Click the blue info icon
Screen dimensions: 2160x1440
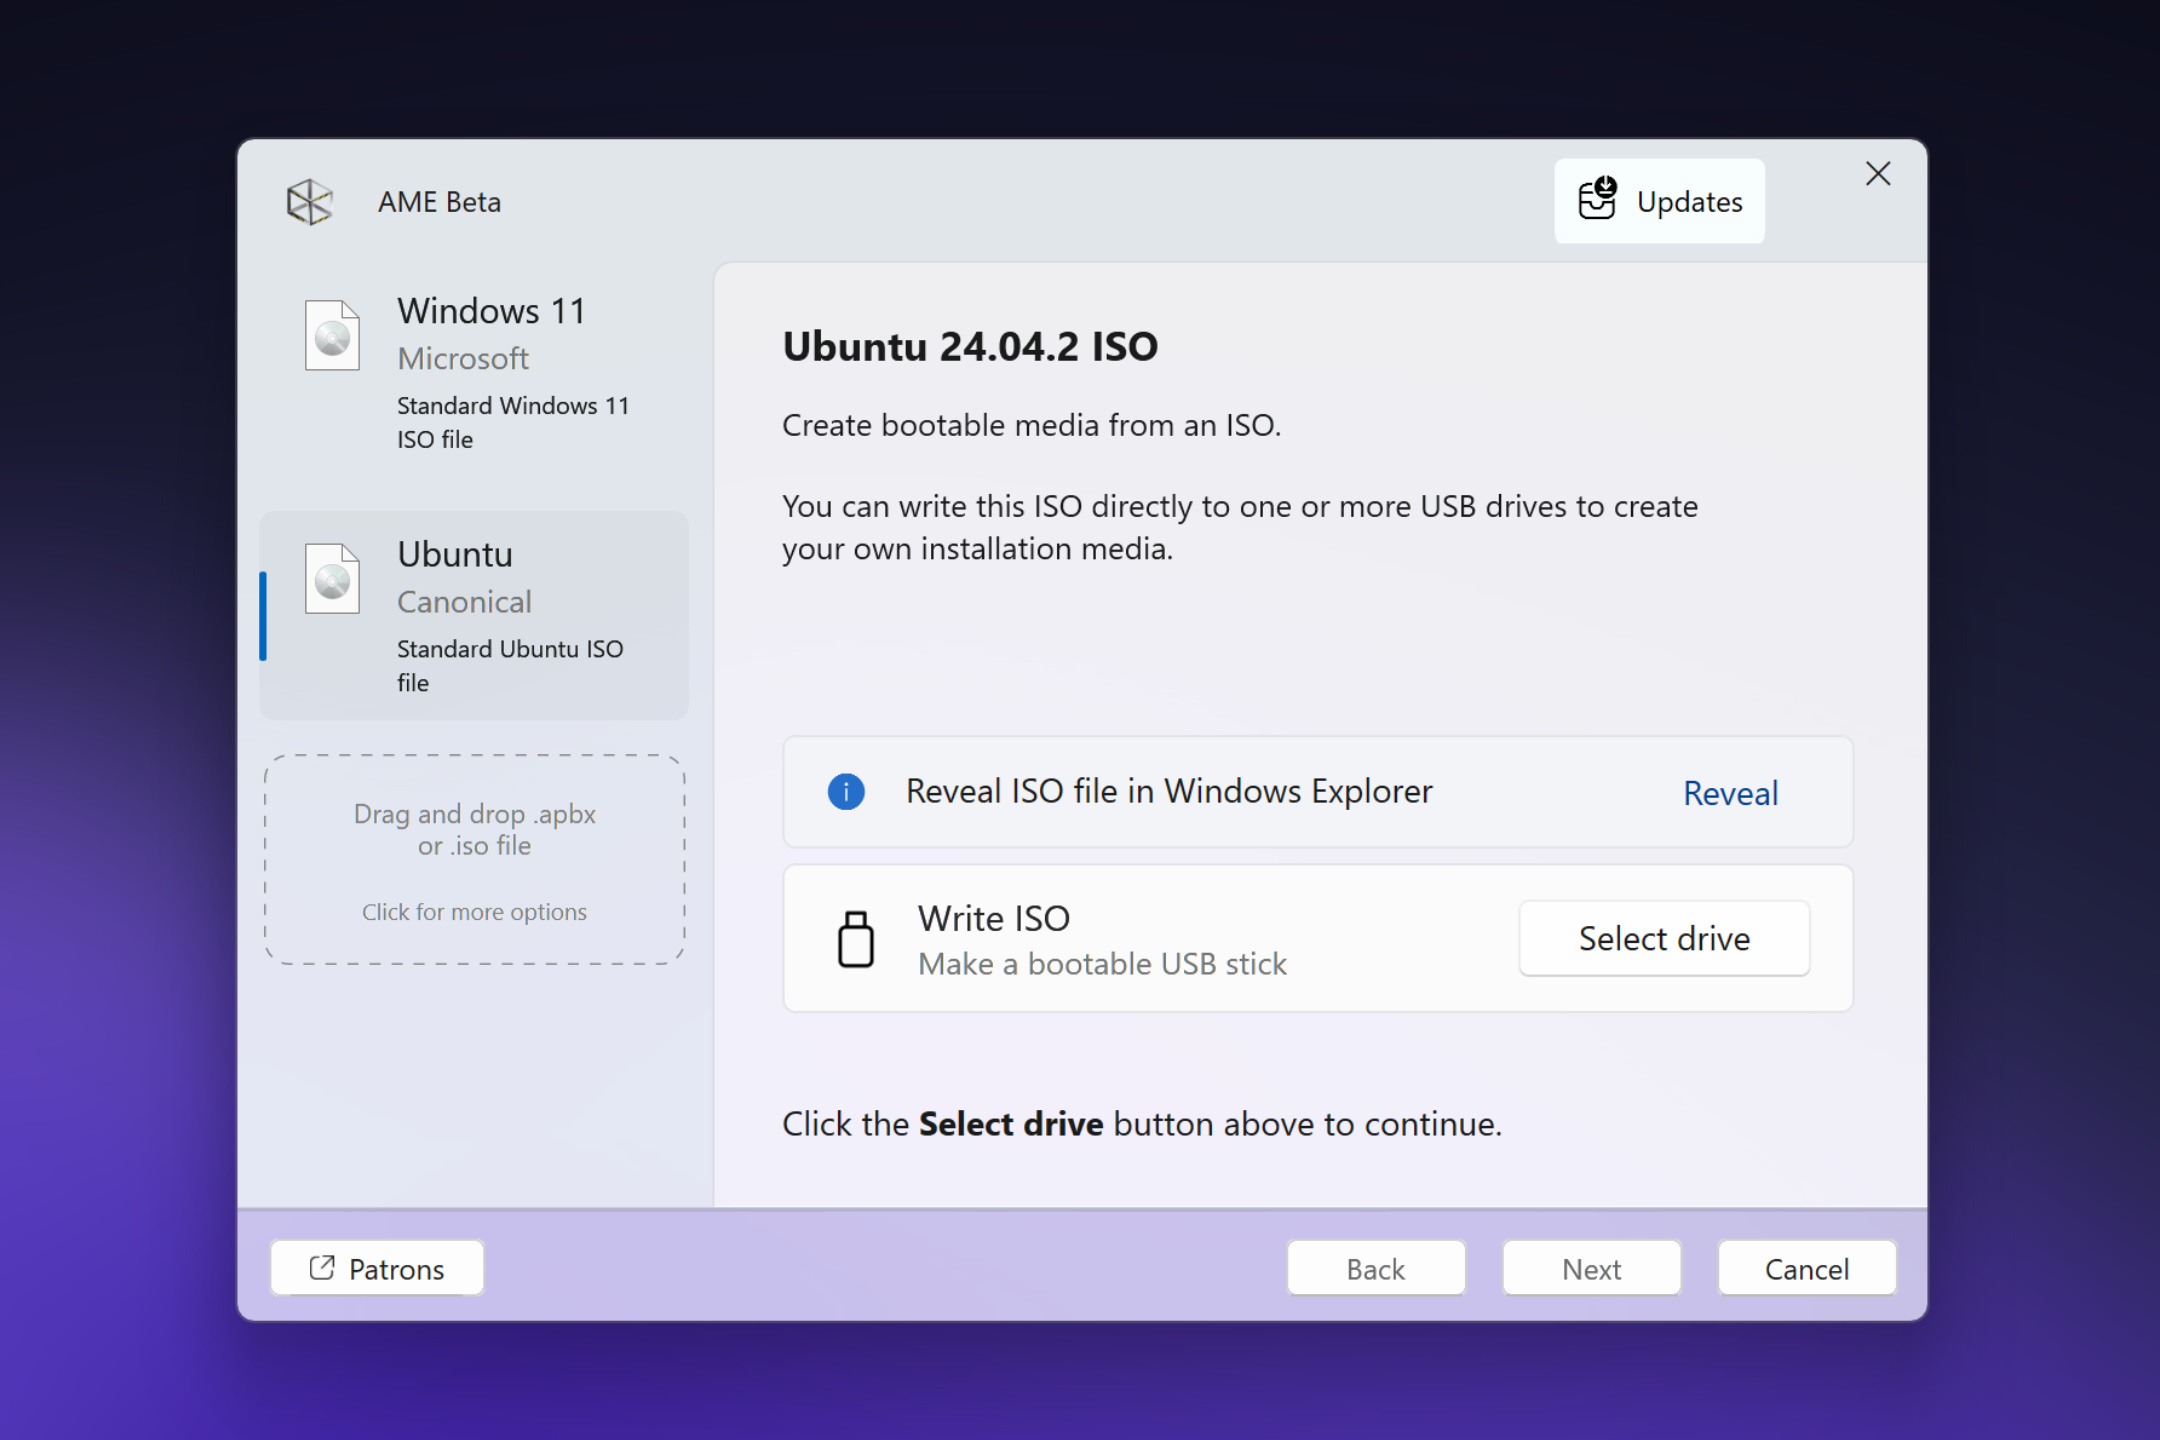pyautogui.click(x=846, y=792)
